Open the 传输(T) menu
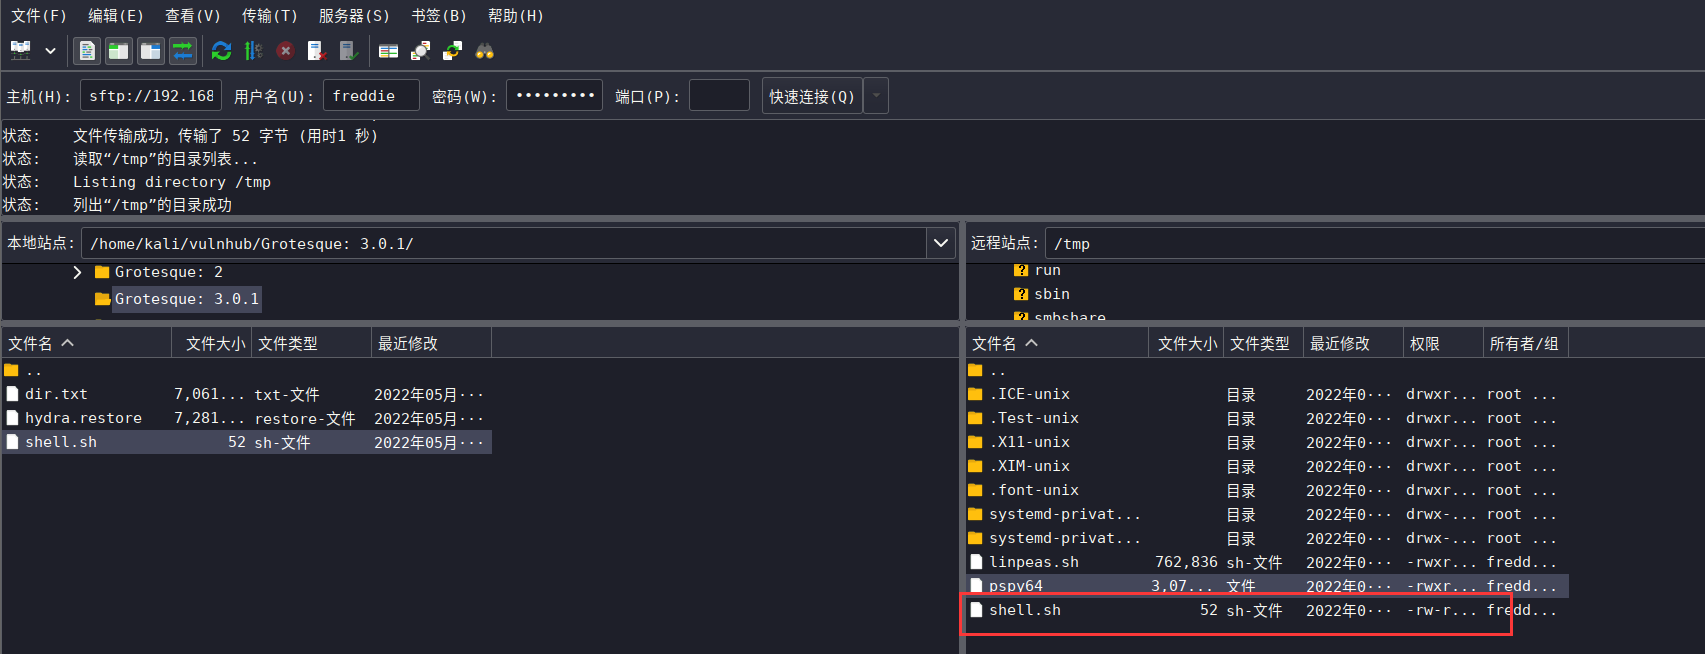 [270, 16]
